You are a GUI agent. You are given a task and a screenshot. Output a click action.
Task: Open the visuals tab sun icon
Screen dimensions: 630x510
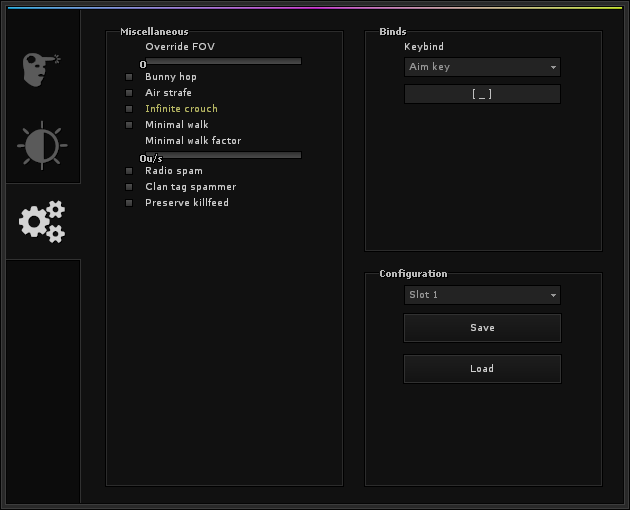[x=42, y=145]
